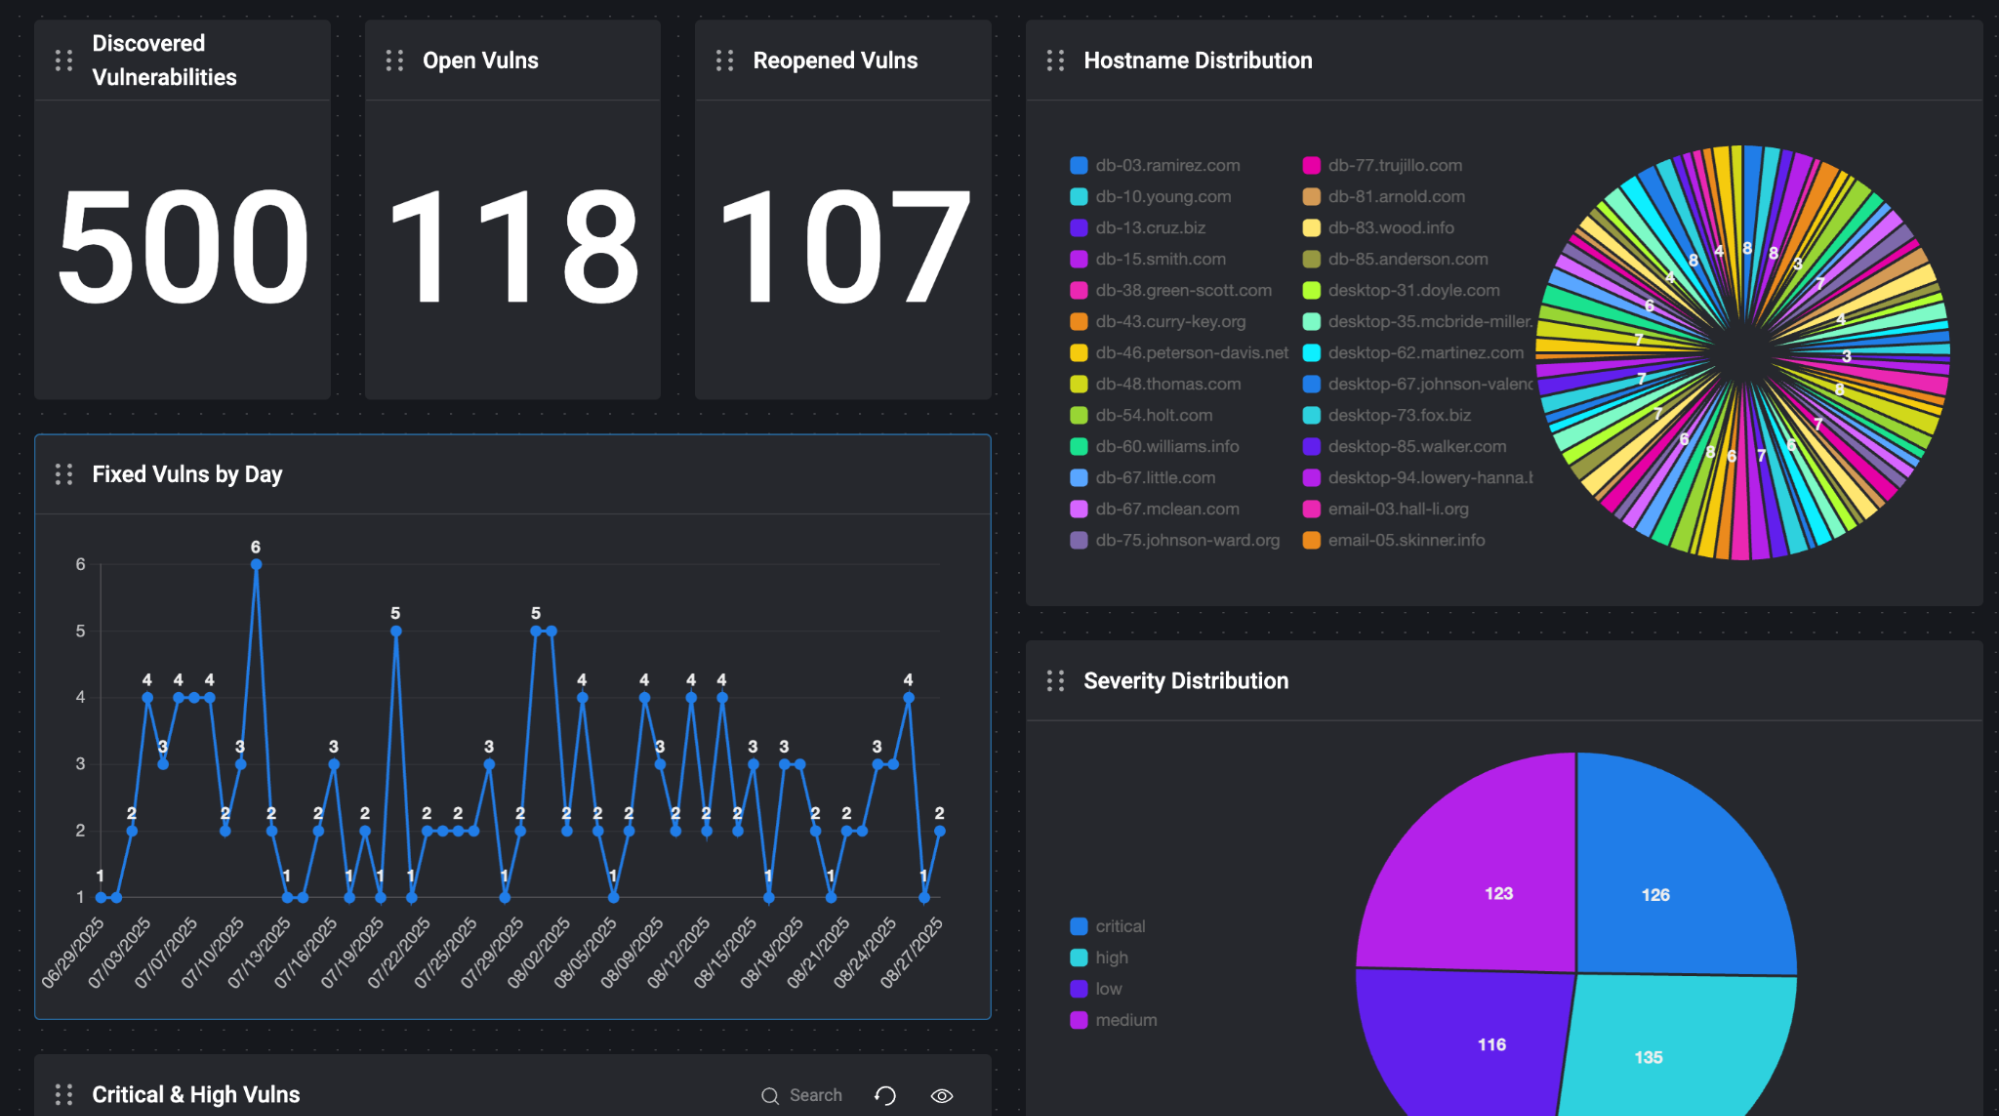Click drag handle icon beside Open Vulns
1999x1116 pixels.
coord(394,61)
